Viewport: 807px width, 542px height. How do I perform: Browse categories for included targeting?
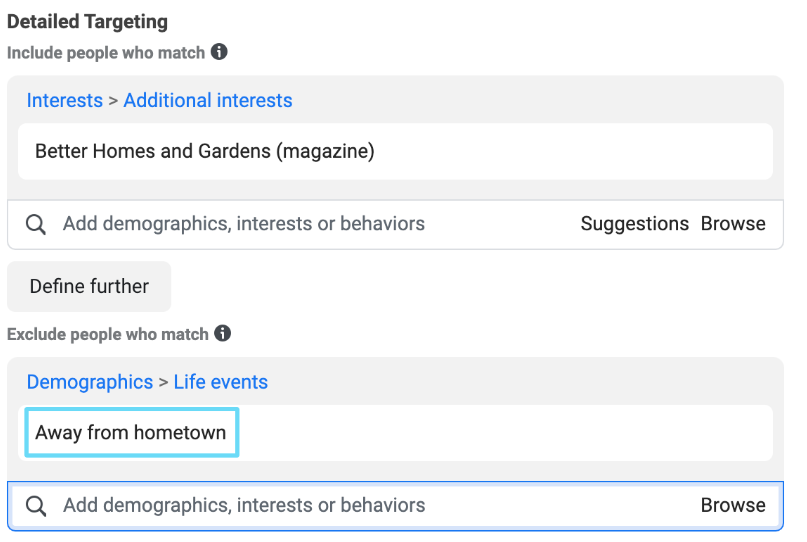(x=733, y=224)
